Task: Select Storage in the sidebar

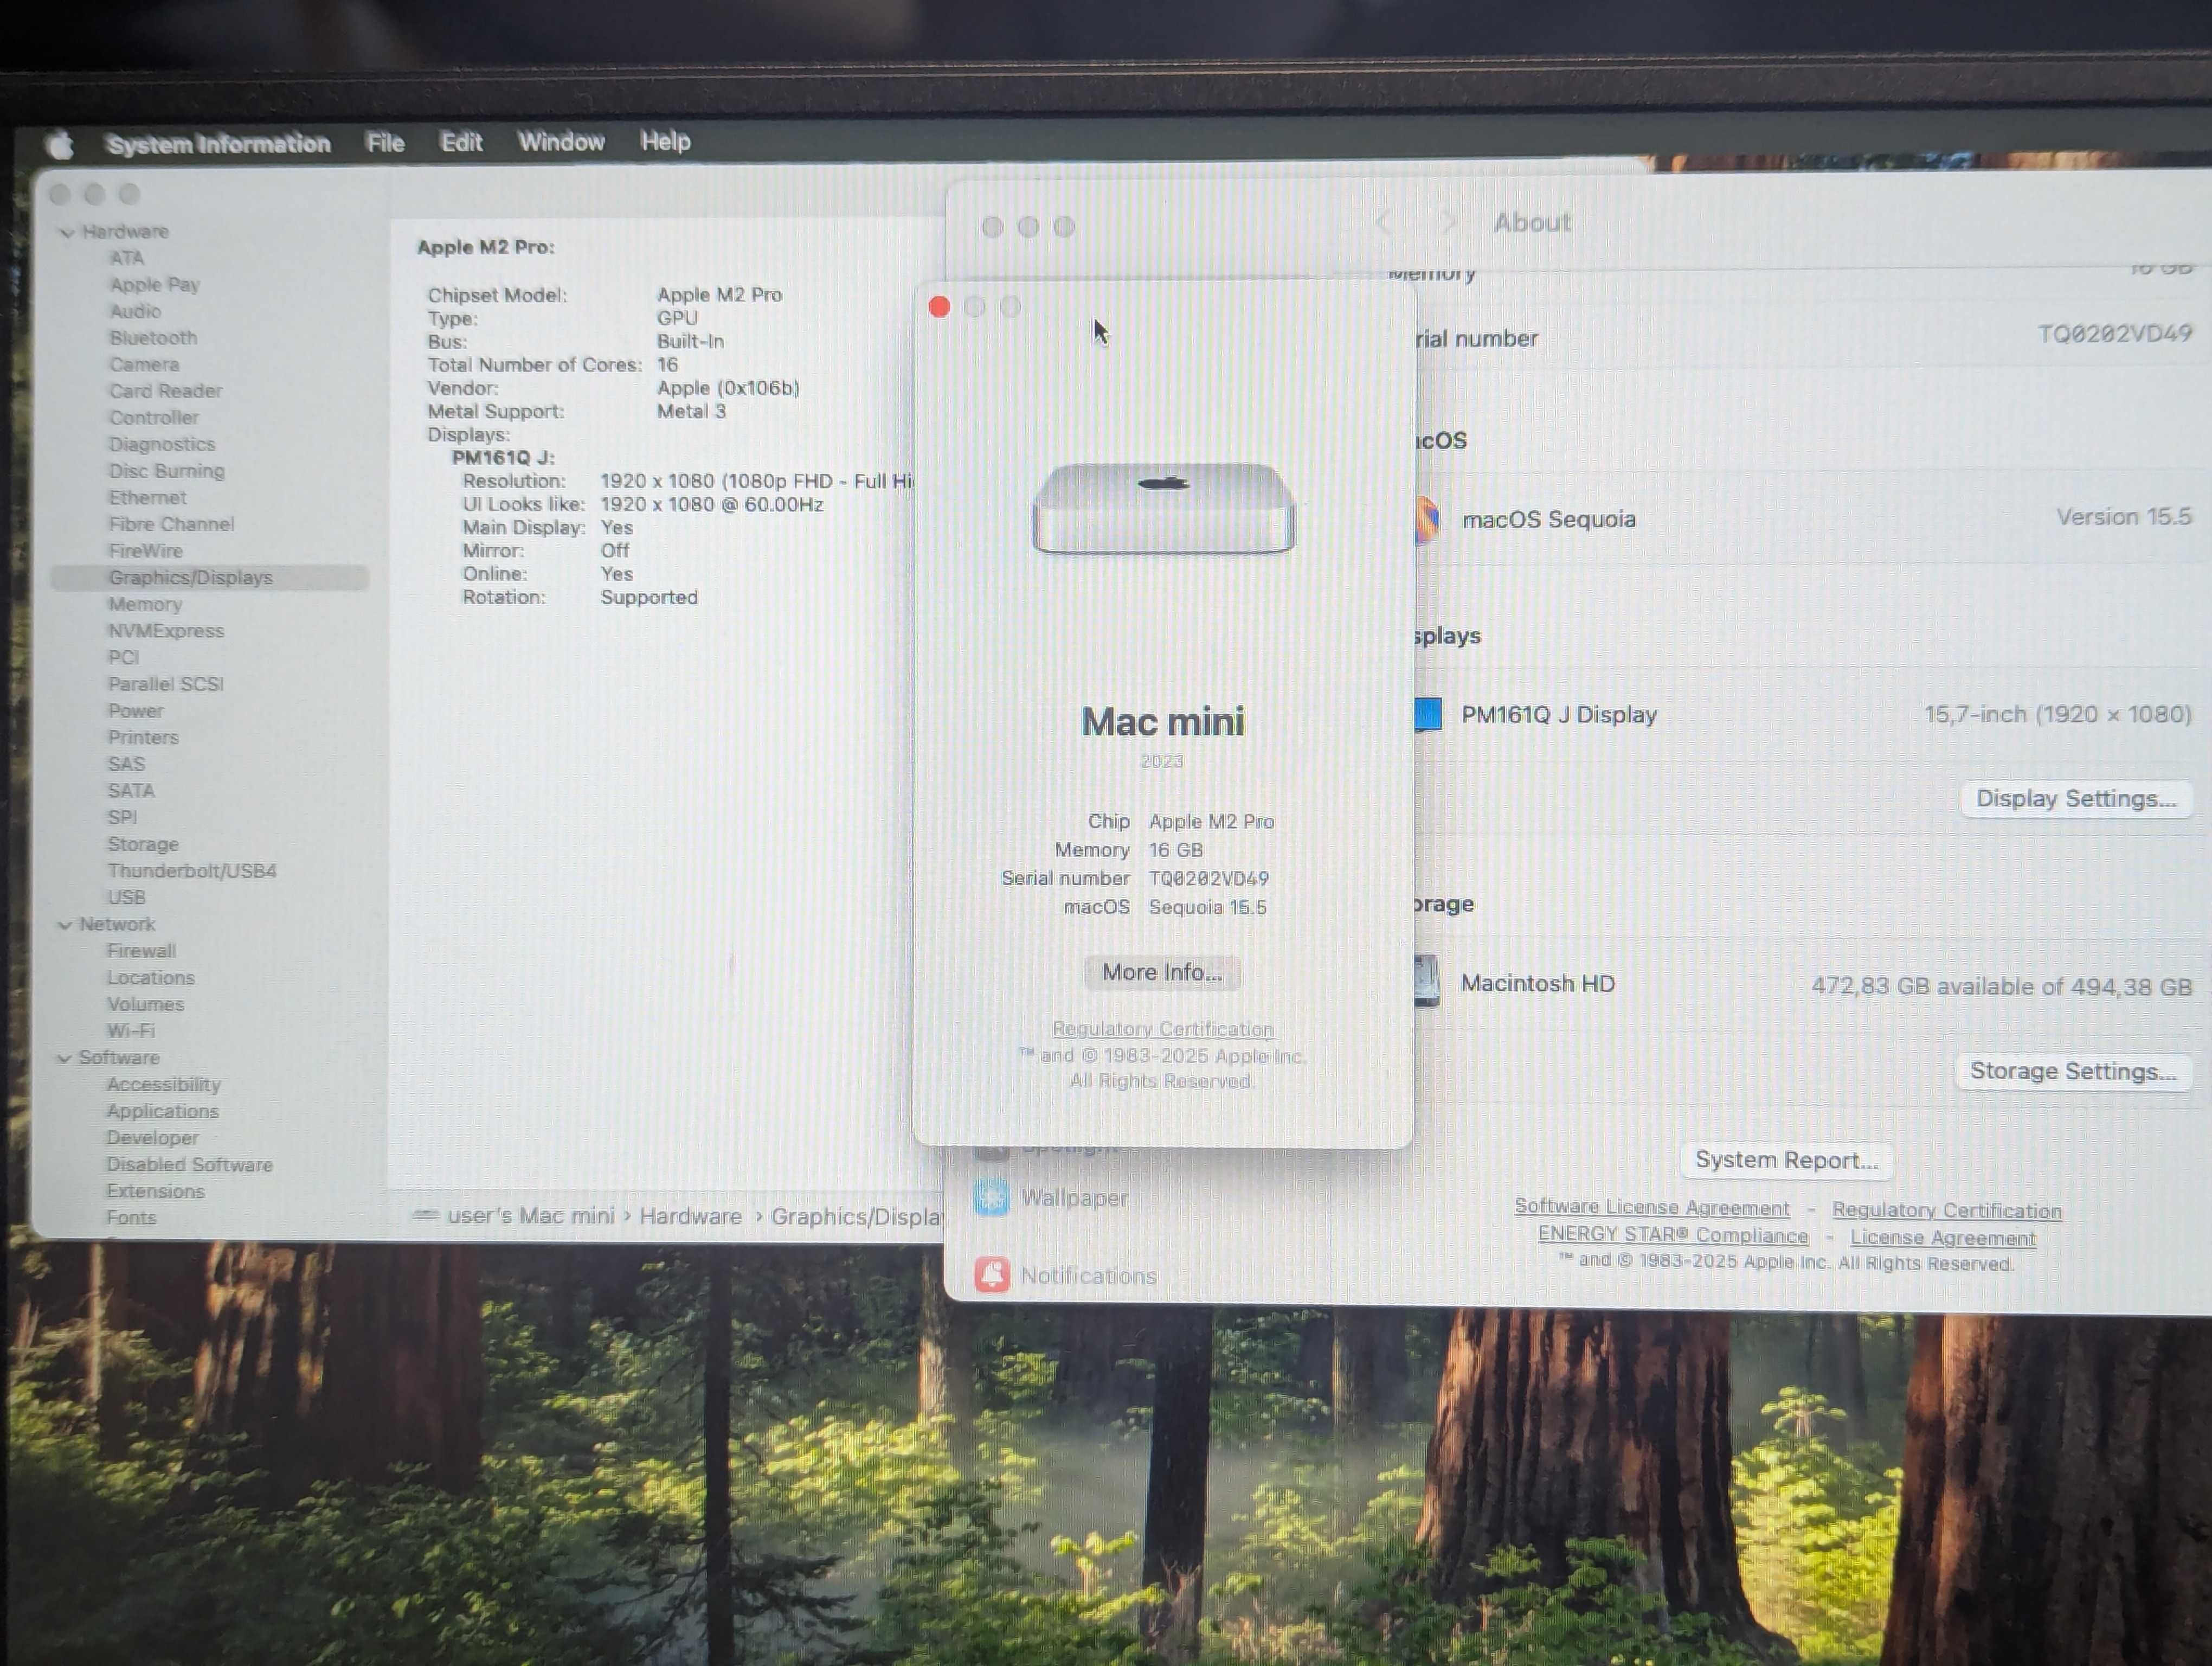Action: pos(143,845)
